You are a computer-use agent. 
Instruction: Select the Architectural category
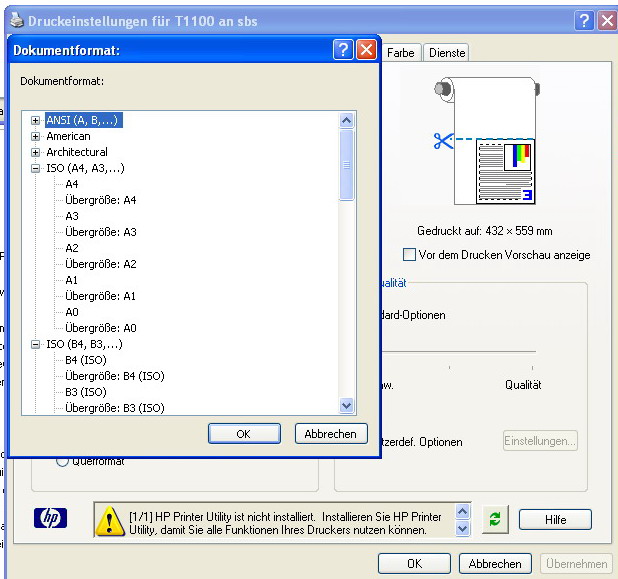pyautogui.click(x=77, y=152)
